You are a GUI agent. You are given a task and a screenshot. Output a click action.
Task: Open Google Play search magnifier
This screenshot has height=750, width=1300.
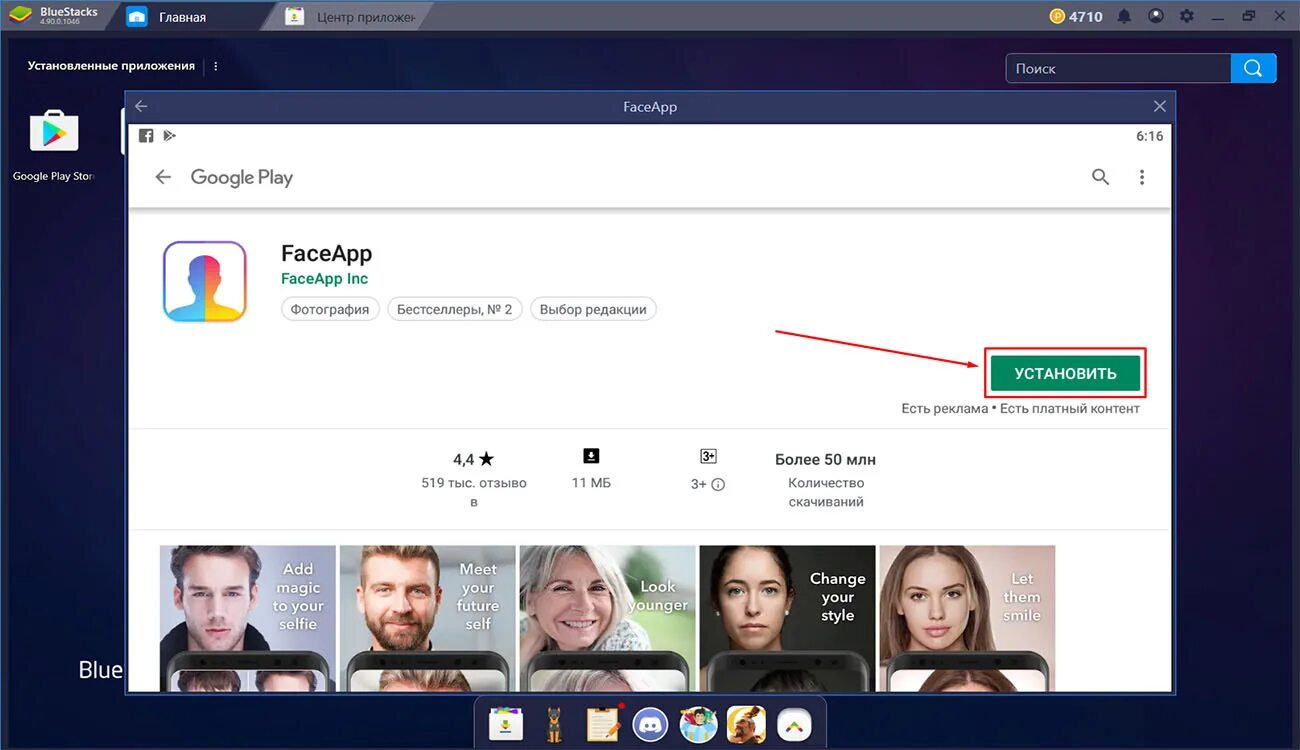1100,177
